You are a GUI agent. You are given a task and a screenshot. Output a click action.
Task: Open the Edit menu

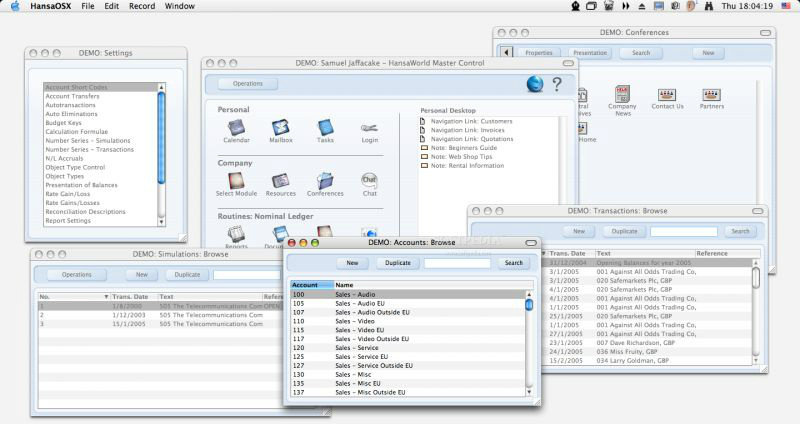pos(112,6)
